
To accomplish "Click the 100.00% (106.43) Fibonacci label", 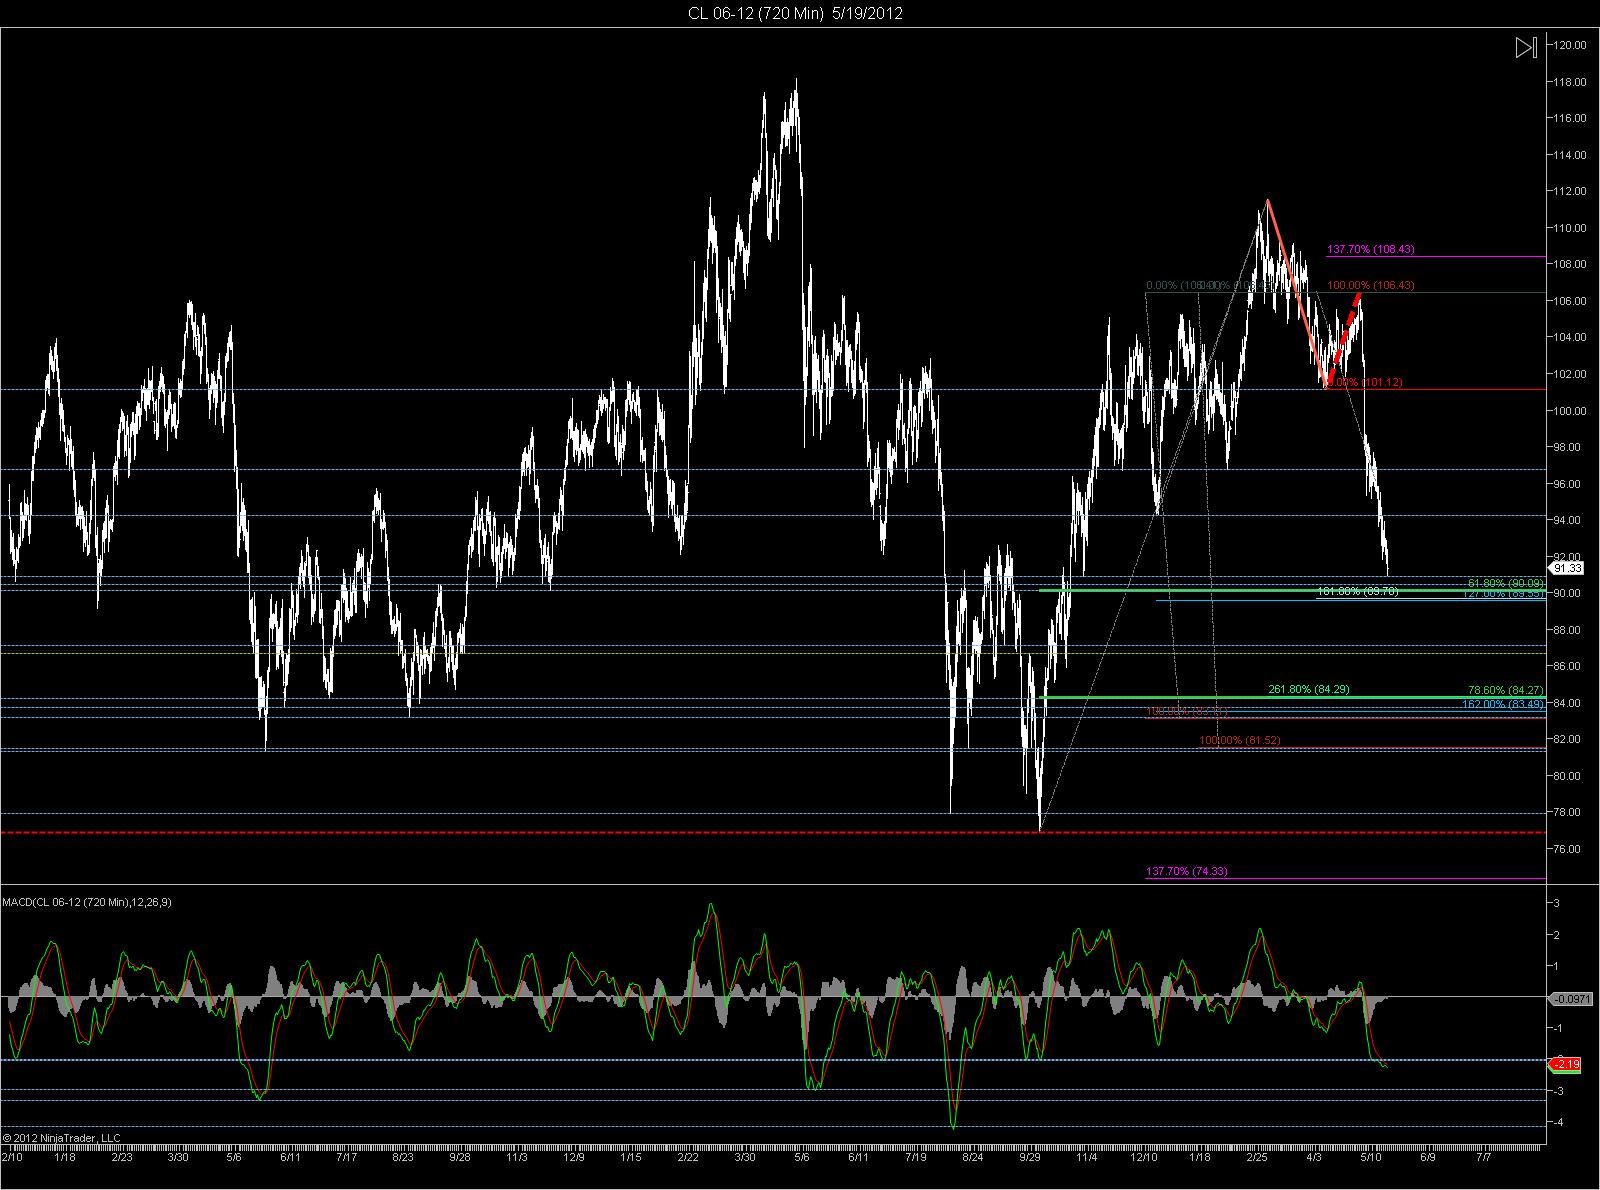I will pos(1371,285).
